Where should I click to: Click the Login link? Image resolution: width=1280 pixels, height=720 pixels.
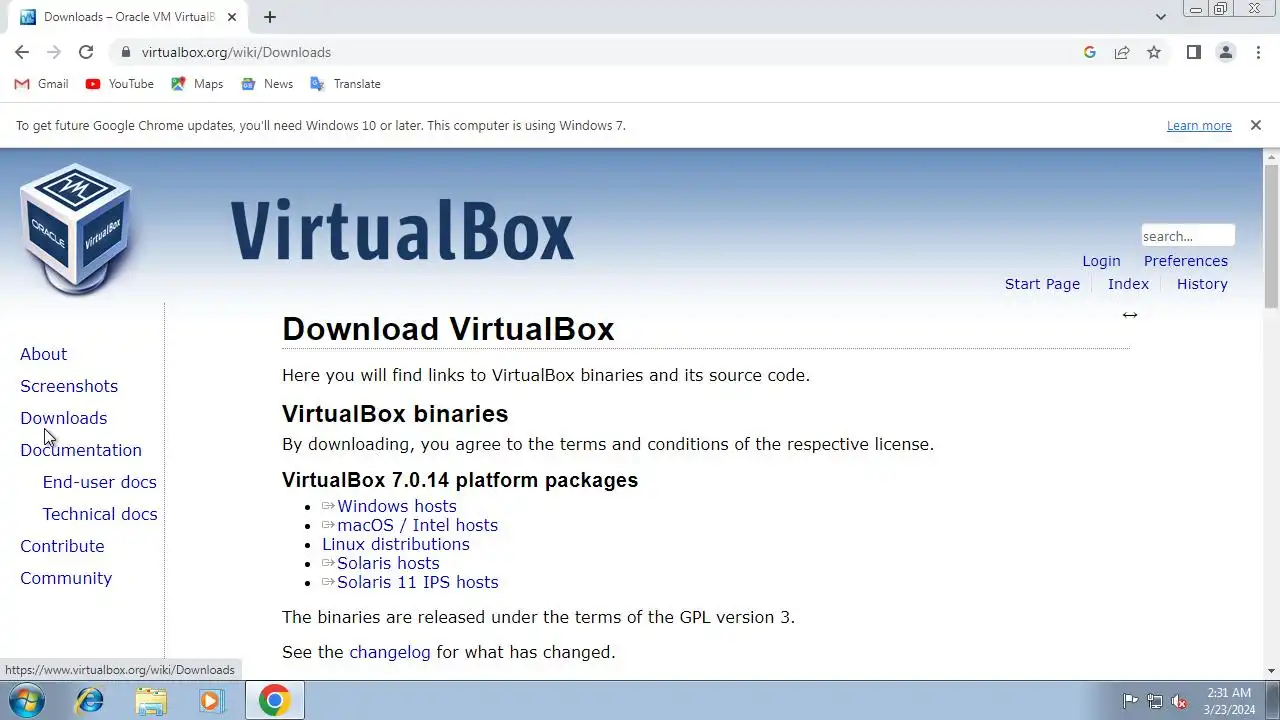[1101, 261]
